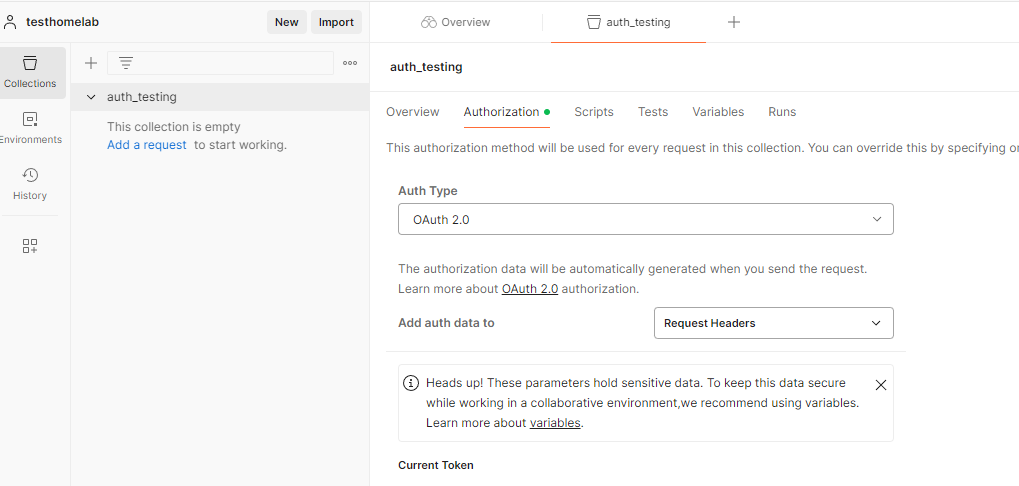Click the Add a request link
Viewport: 1019px width, 486px height.
(x=147, y=145)
